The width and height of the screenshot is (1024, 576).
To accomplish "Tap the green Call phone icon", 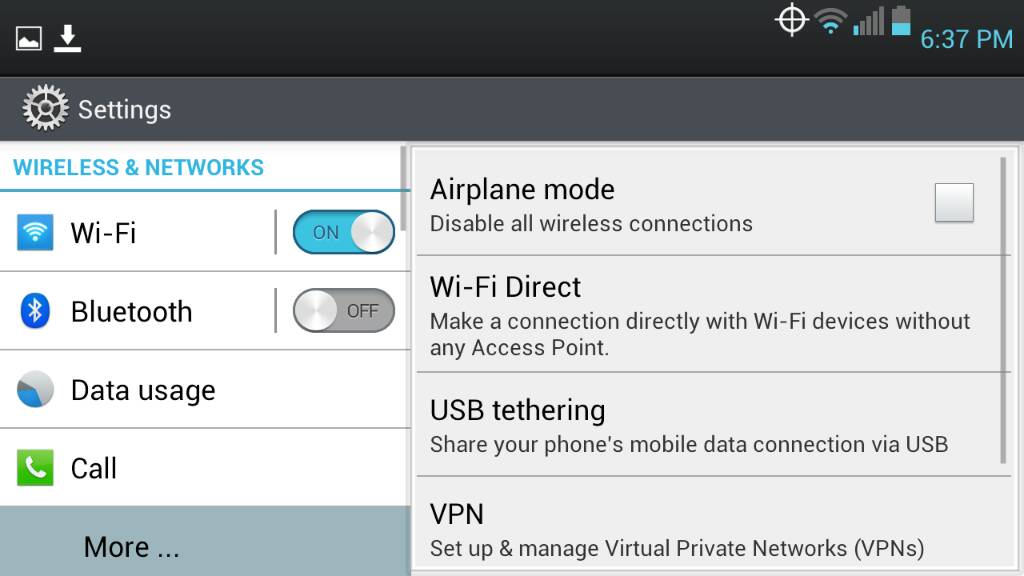I will 35,468.
